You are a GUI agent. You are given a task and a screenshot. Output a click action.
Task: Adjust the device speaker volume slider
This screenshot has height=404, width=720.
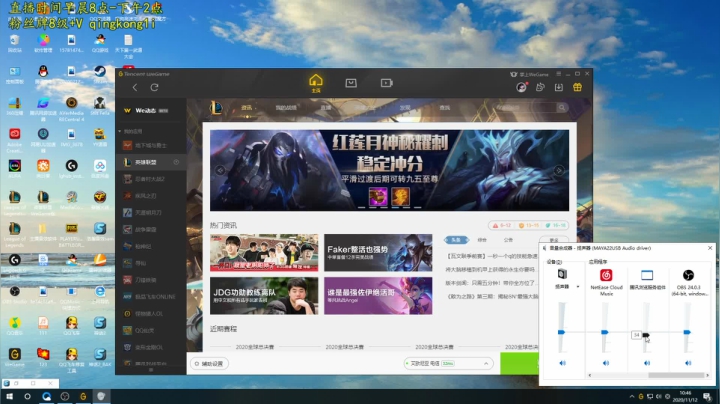point(561,332)
